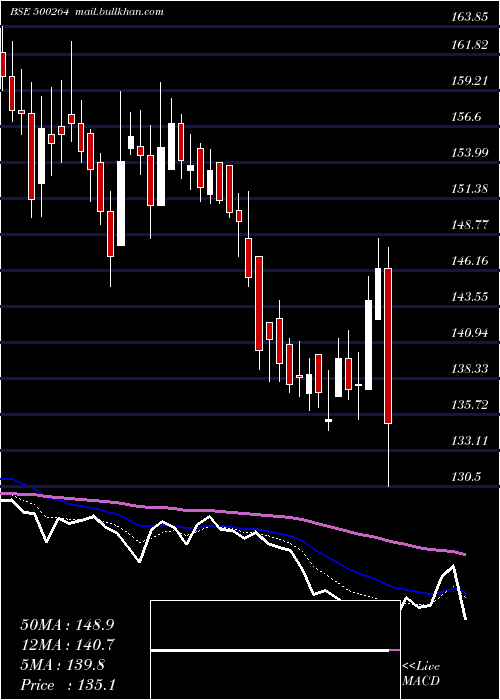Viewport: 500px width, 700px height.
Task: Select the 151.38 price level label
Action: (468, 189)
